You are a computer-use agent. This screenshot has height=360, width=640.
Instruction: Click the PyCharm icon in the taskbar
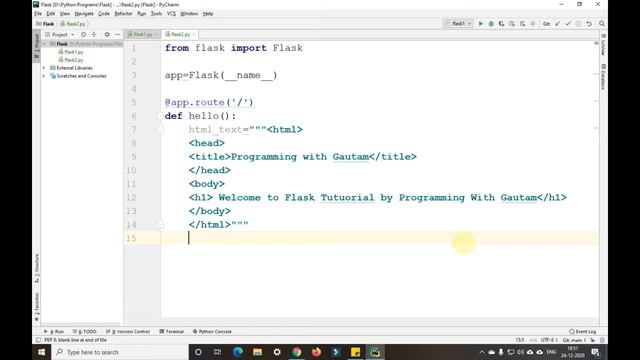coord(375,352)
